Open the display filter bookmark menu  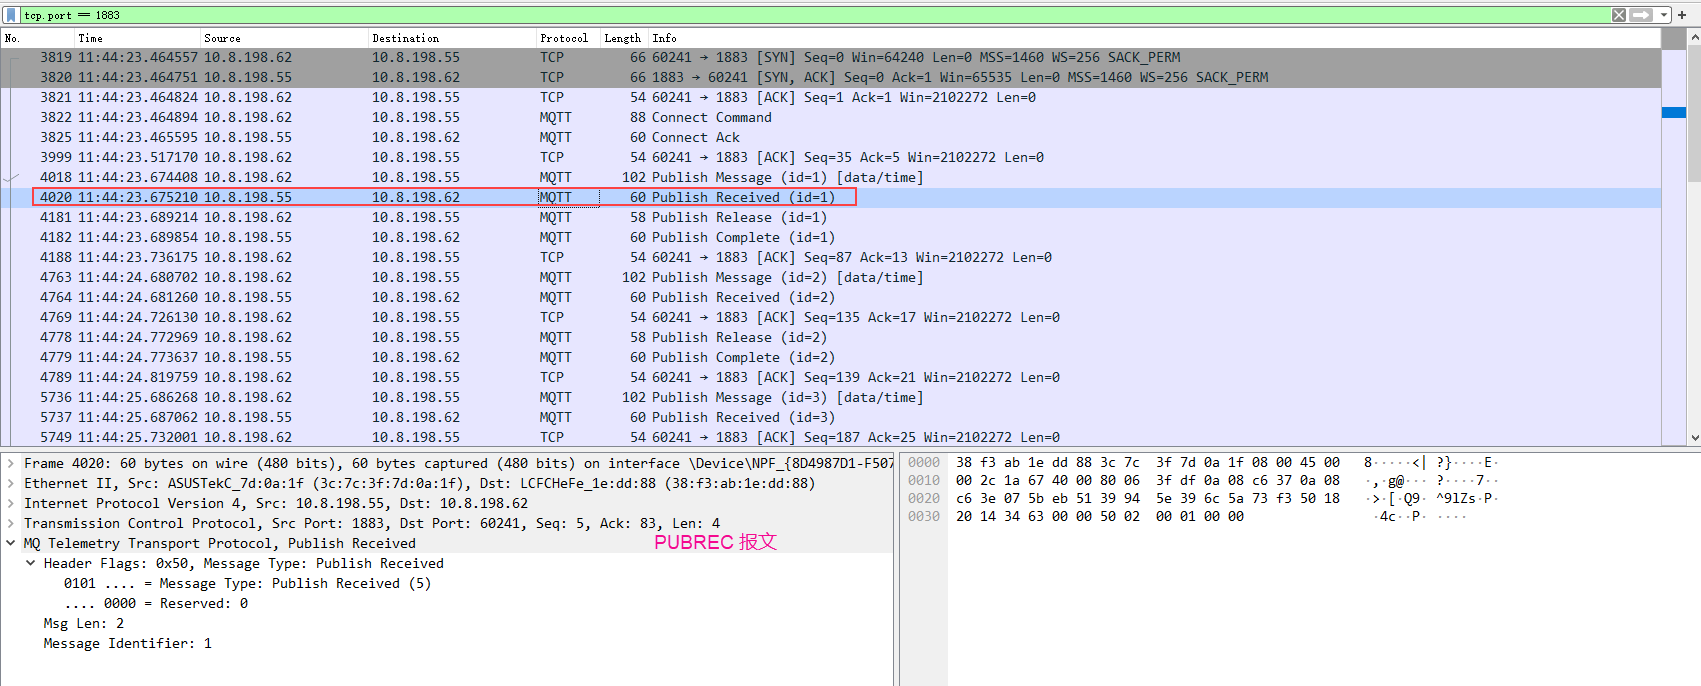pyautogui.click(x=11, y=15)
